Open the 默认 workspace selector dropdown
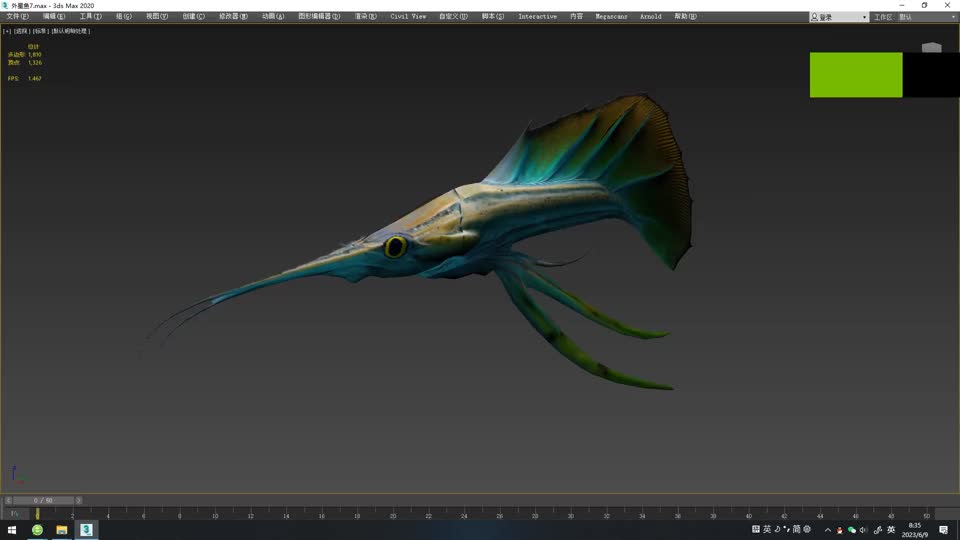 pyautogui.click(x=926, y=17)
